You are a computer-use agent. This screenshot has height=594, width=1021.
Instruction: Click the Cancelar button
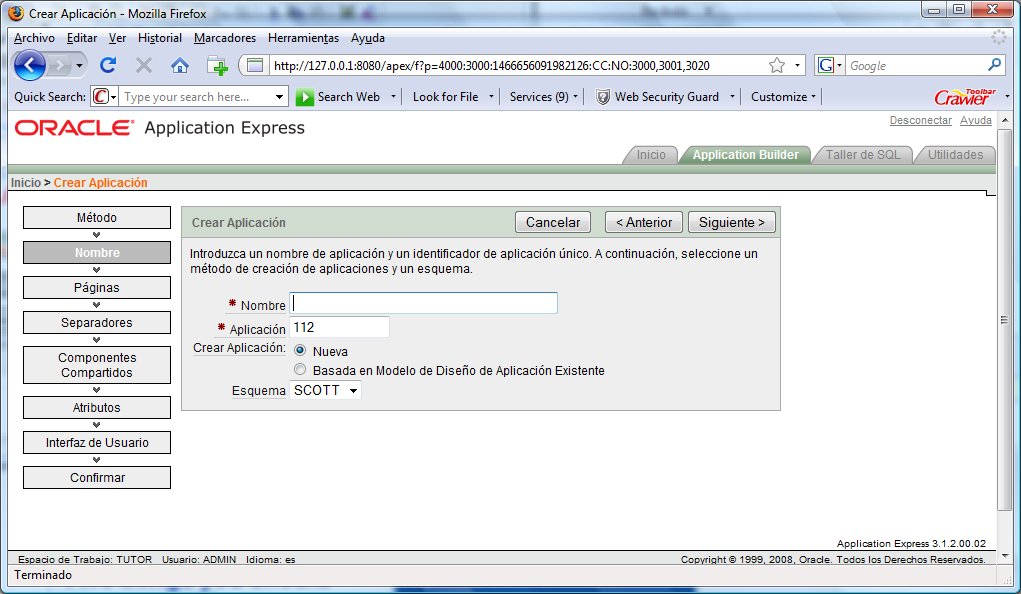coord(553,222)
